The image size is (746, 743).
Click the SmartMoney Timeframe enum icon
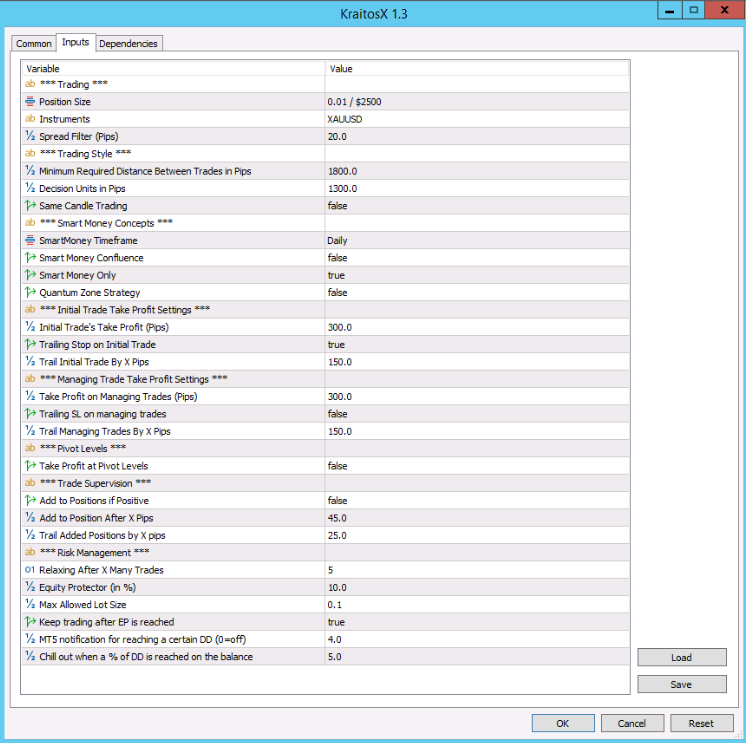tap(30, 240)
